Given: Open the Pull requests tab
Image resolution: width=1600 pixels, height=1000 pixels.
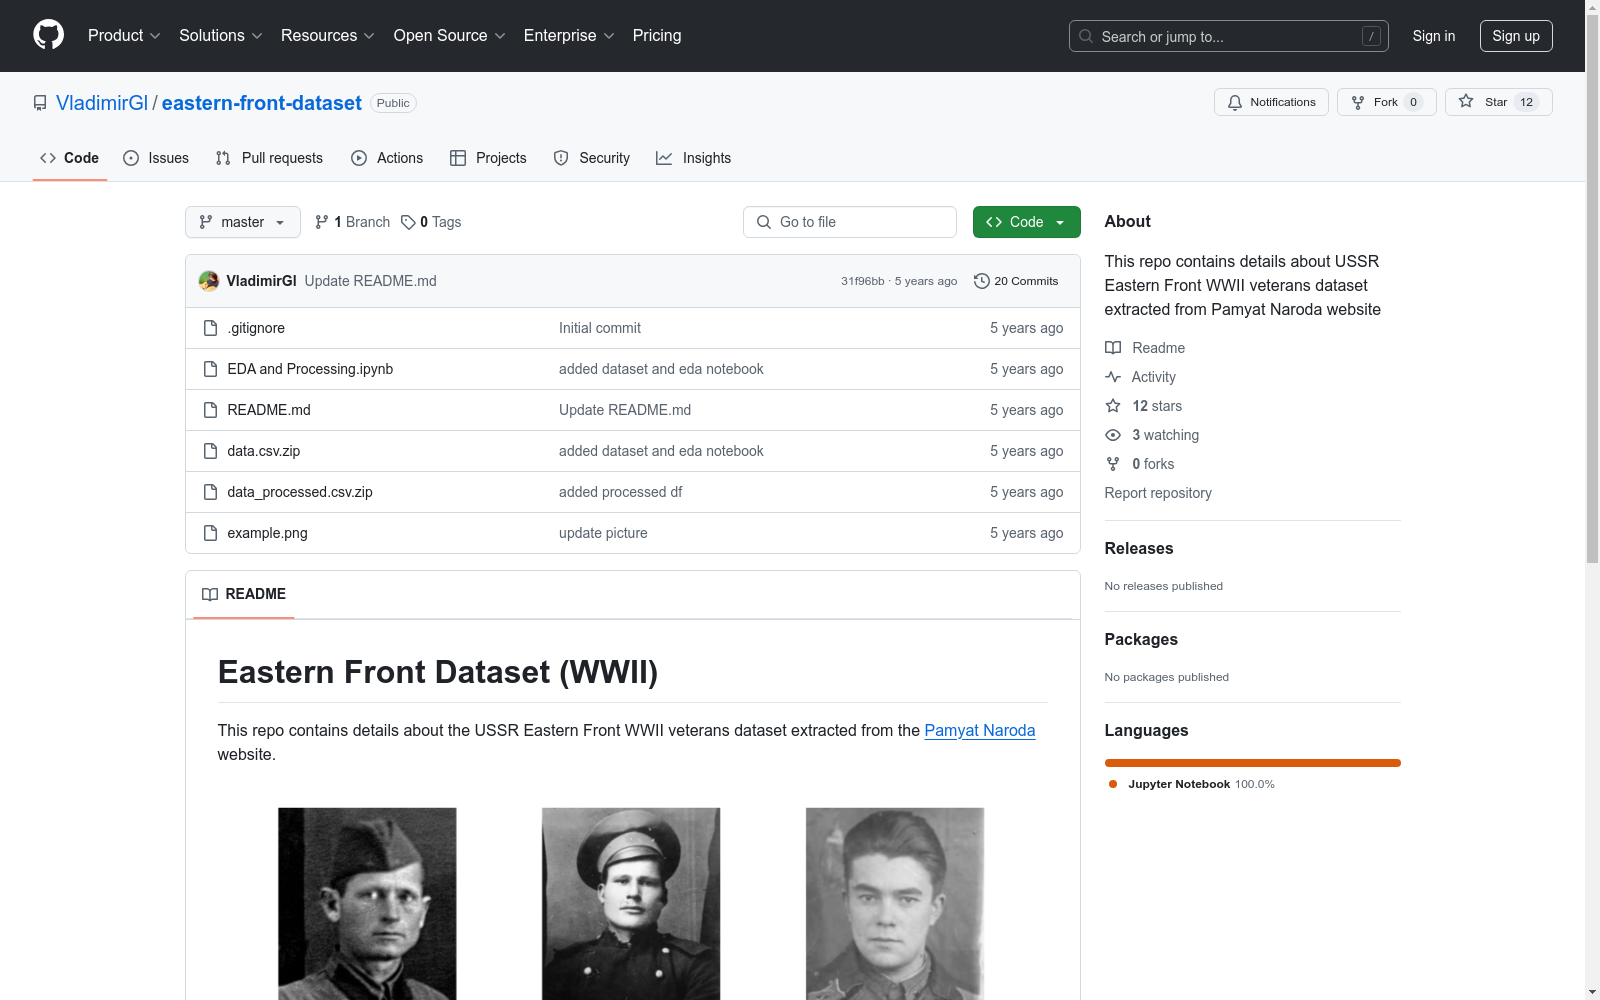Looking at the screenshot, I should (x=269, y=158).
